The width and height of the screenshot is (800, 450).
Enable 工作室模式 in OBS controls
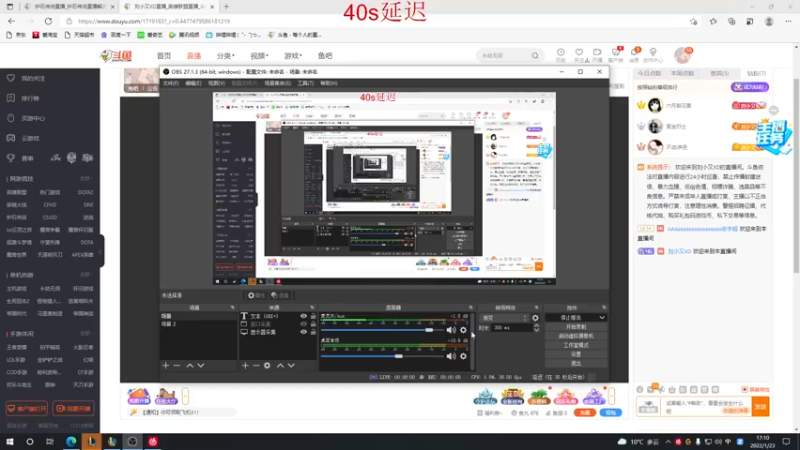pyautogui.click(x=576, y=345)
